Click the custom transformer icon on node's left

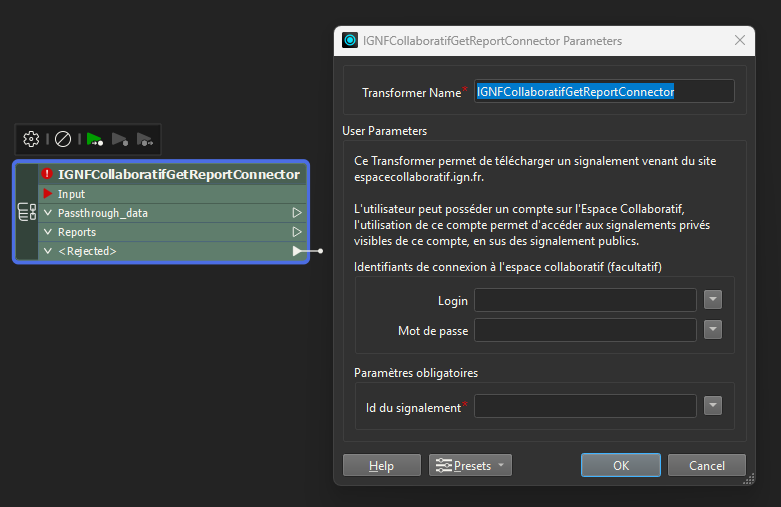click(x=27, y=212)
